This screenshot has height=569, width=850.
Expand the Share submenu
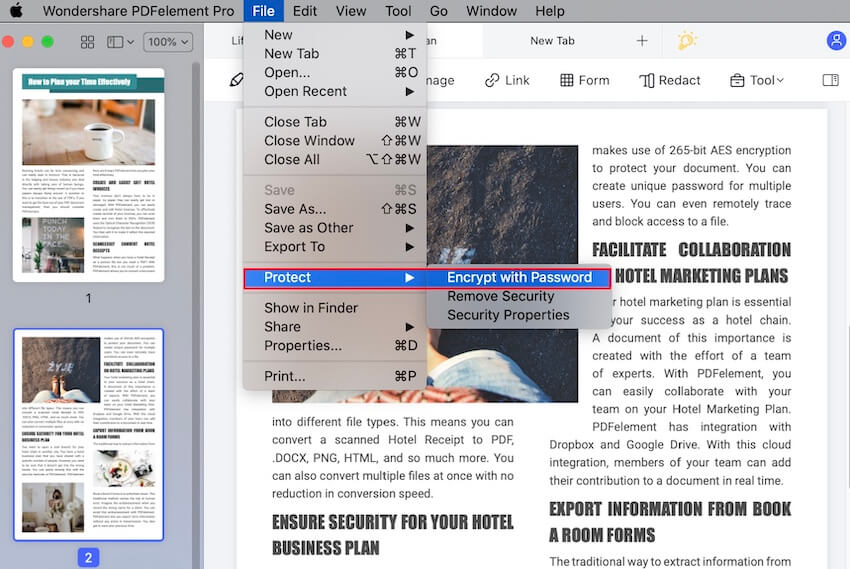[335, 327]
